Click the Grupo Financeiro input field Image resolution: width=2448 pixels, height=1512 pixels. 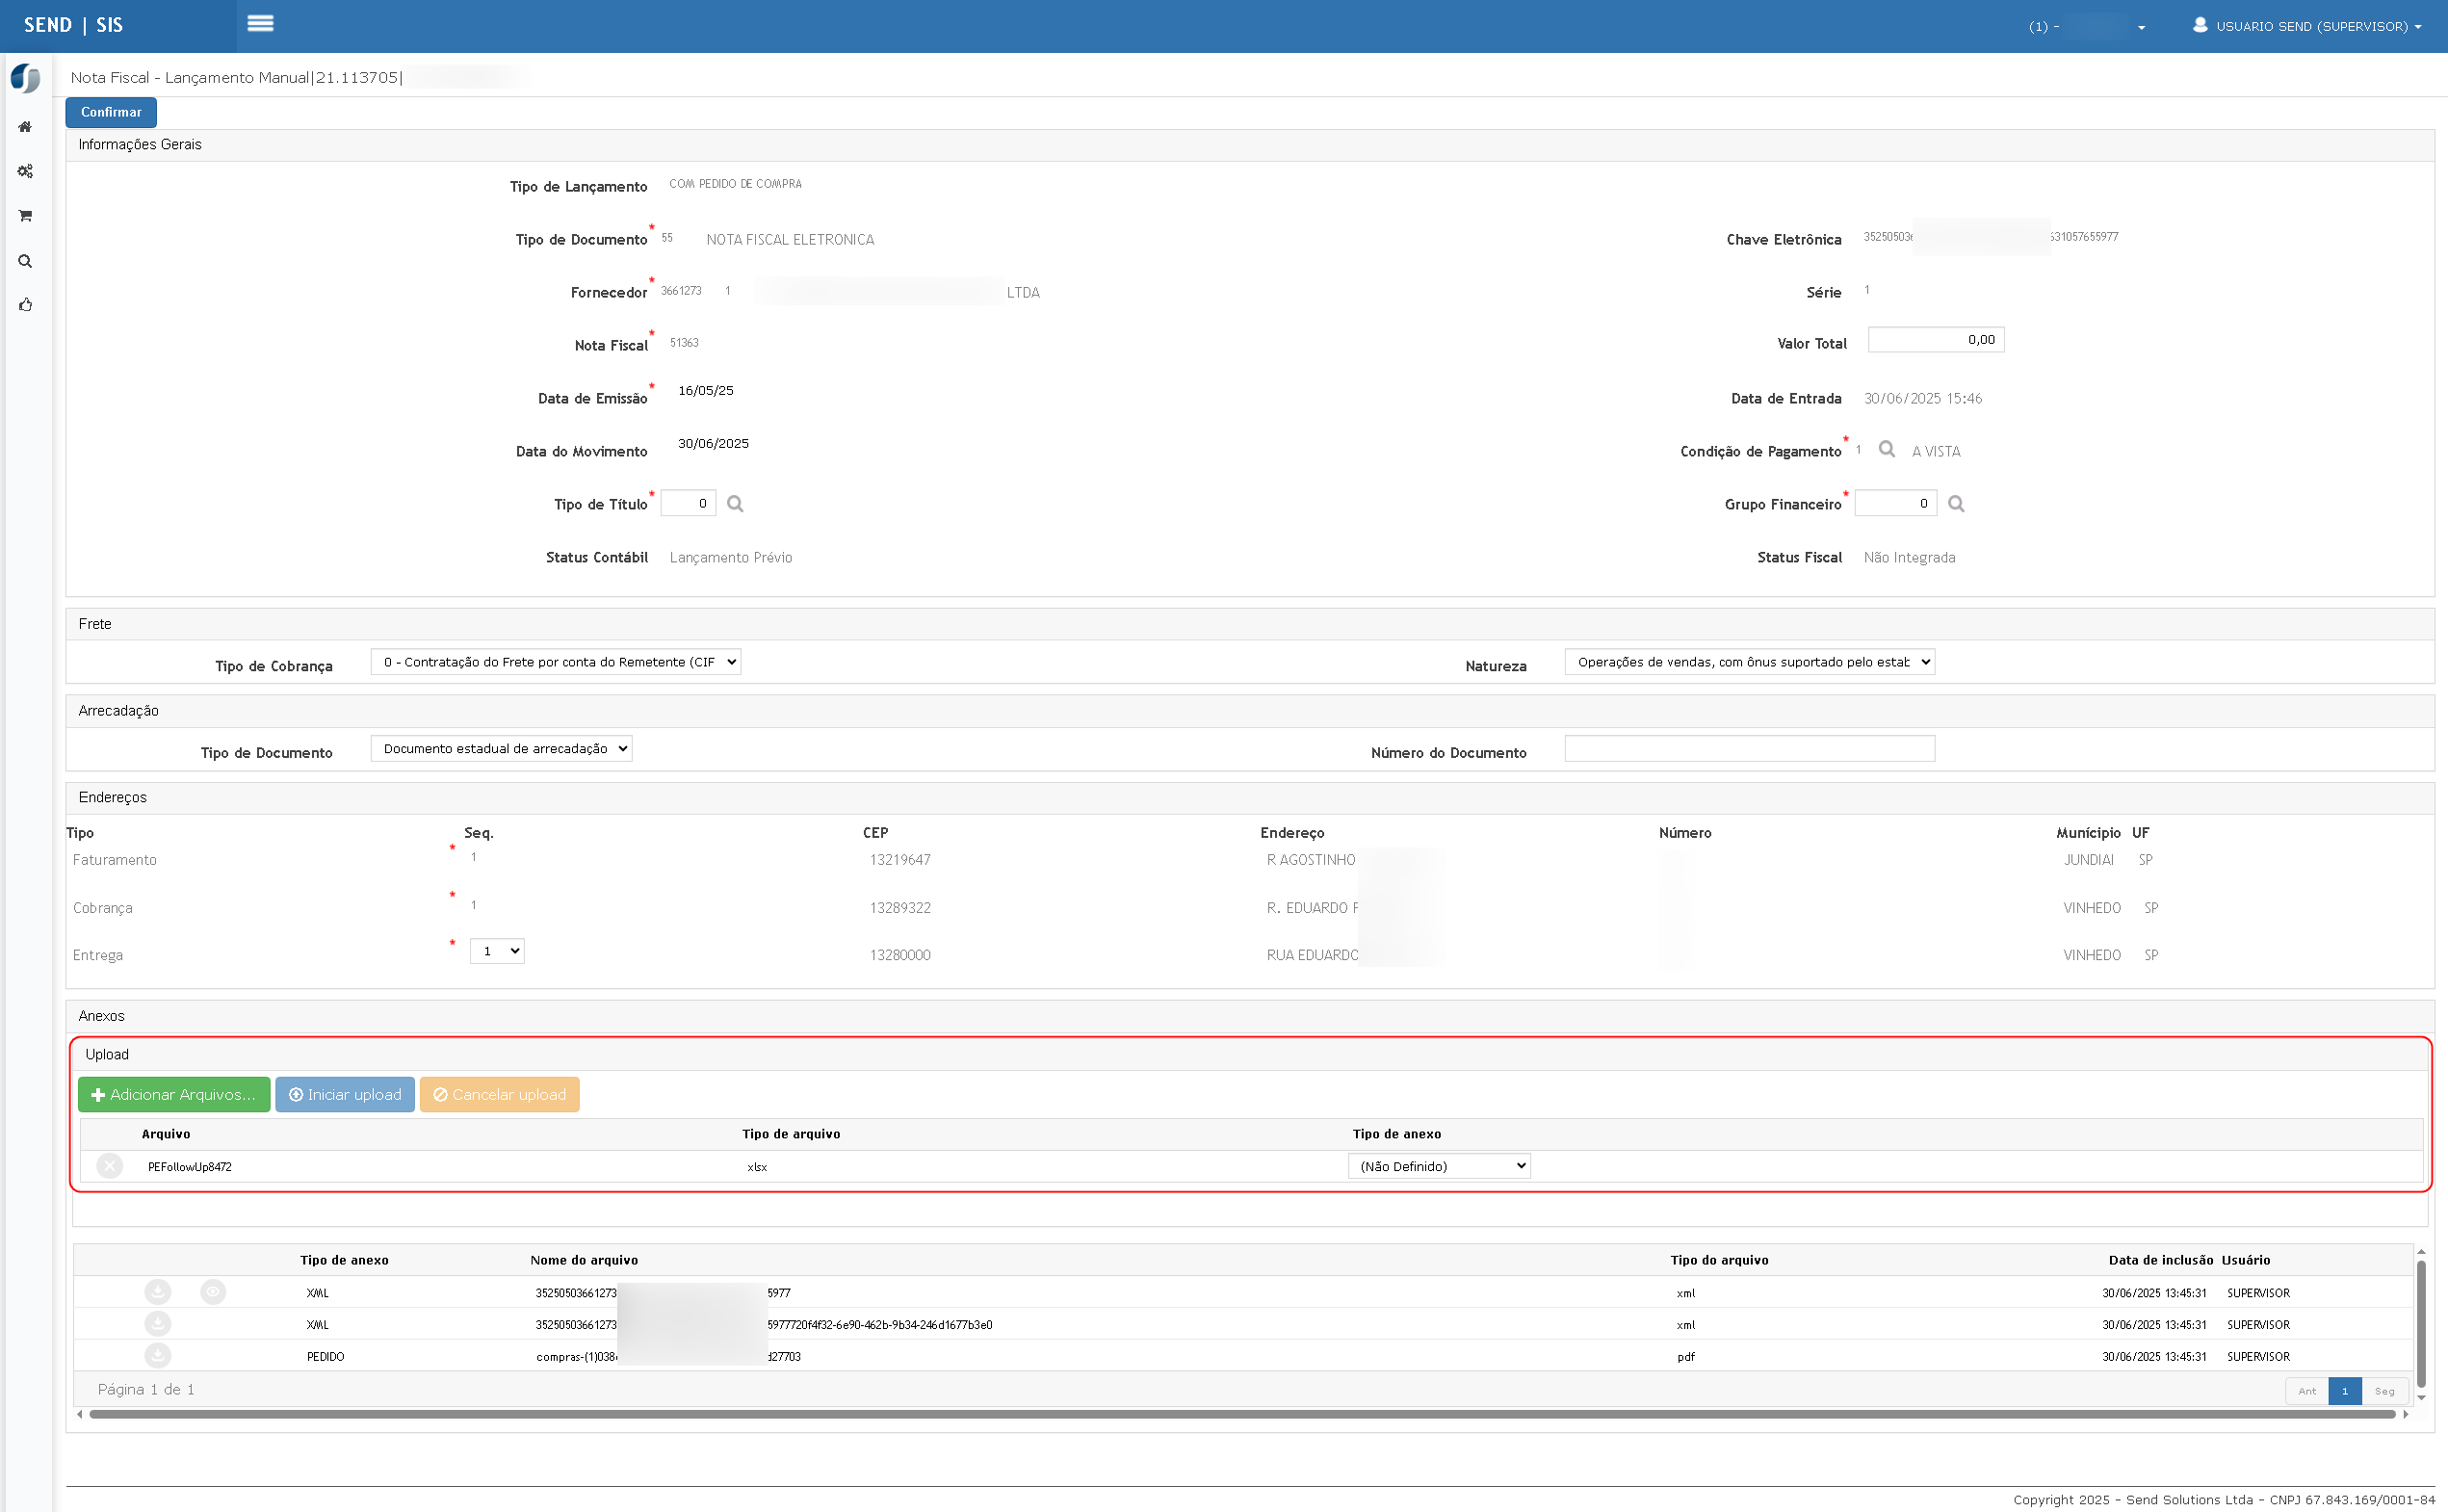click(x=1896, y=503)
